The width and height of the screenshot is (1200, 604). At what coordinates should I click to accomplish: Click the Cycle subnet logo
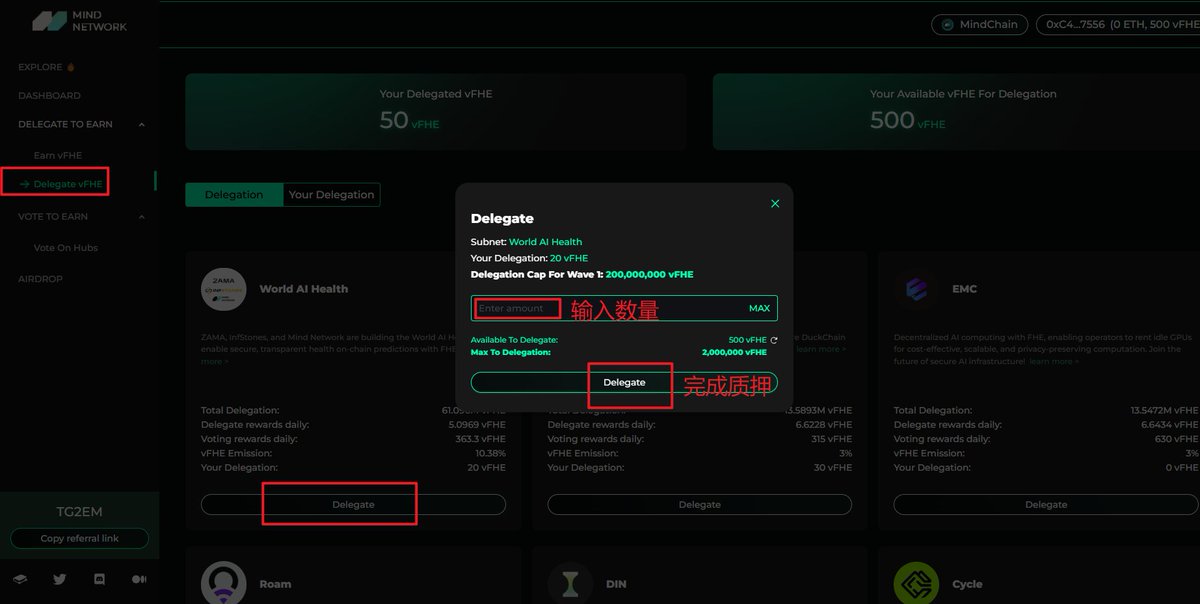[916, 583]
